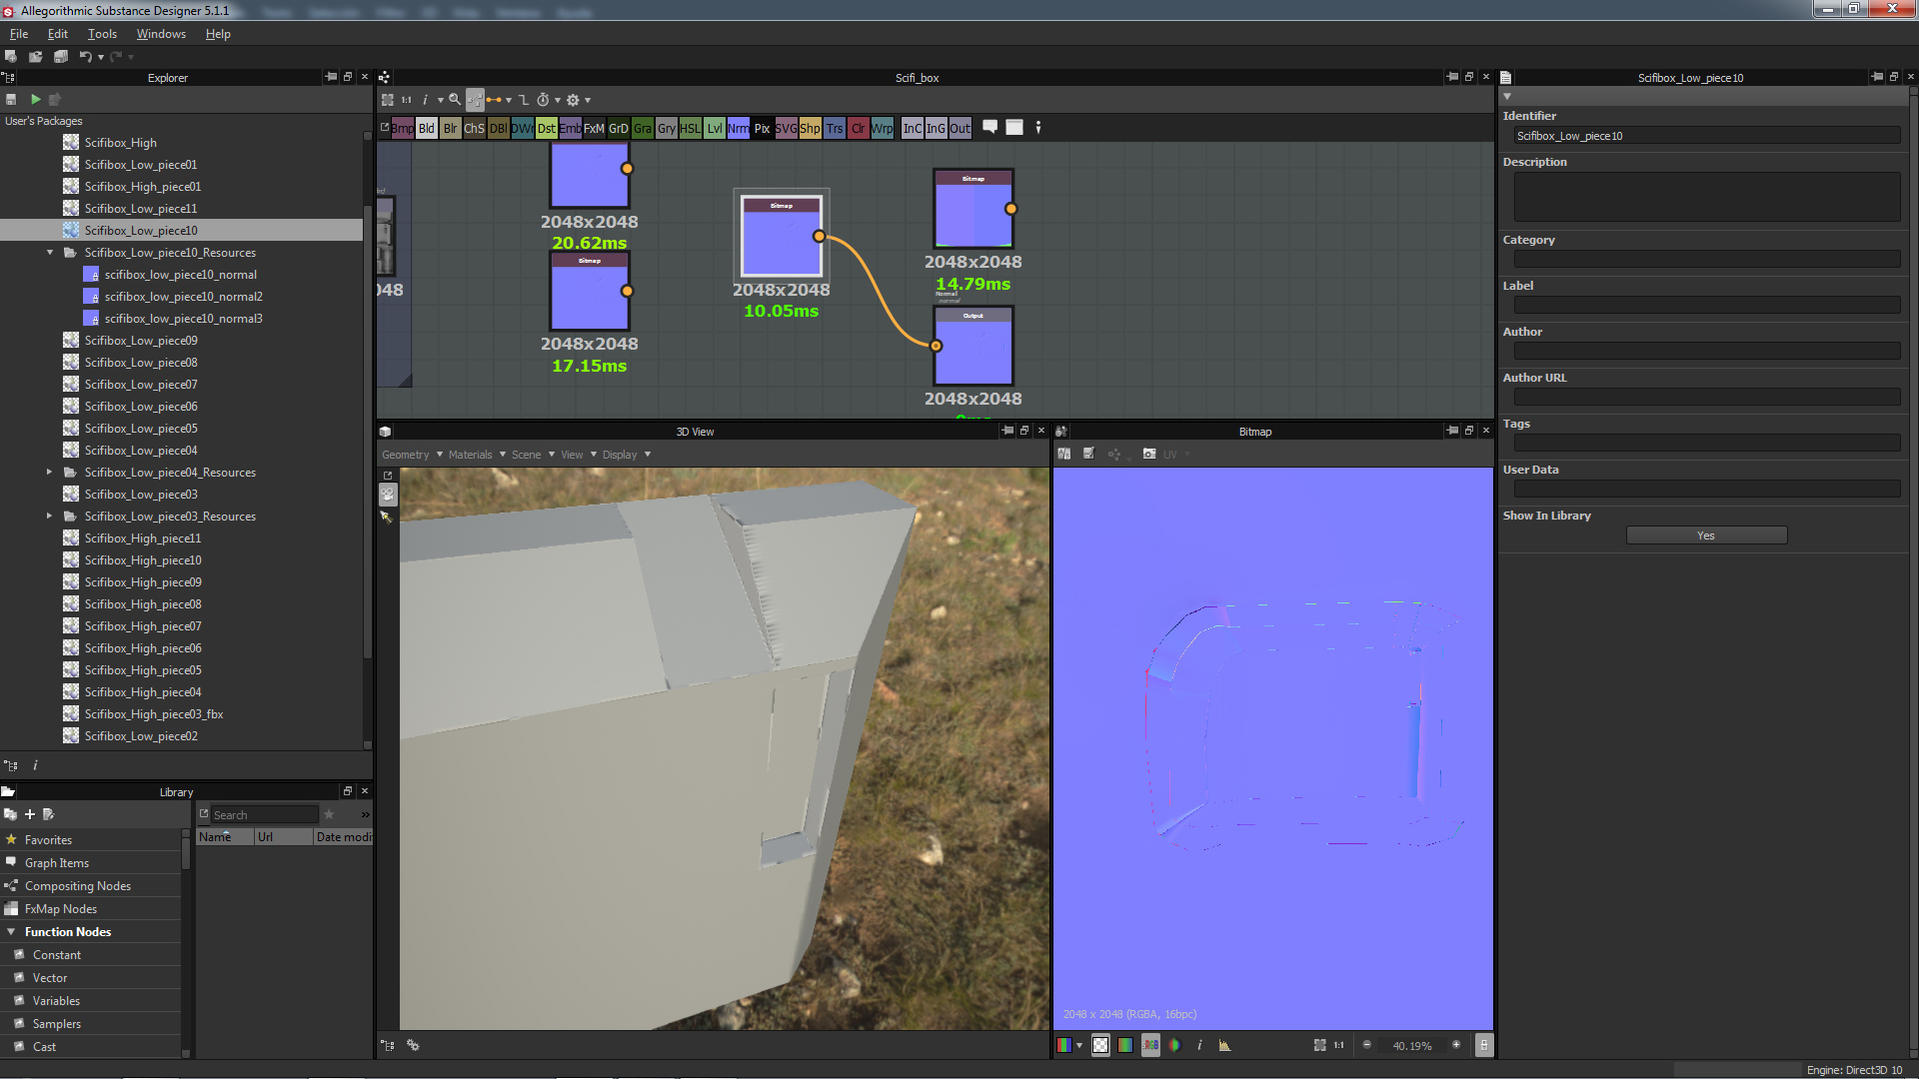Open the histogram in the Bitmap view
Viewport: 1919px width, 1079px height.
click(1224, 1045)
